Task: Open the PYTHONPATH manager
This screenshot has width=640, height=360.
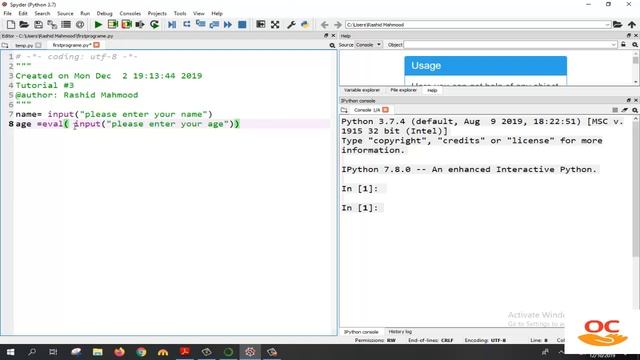Action: coord(305,24)
